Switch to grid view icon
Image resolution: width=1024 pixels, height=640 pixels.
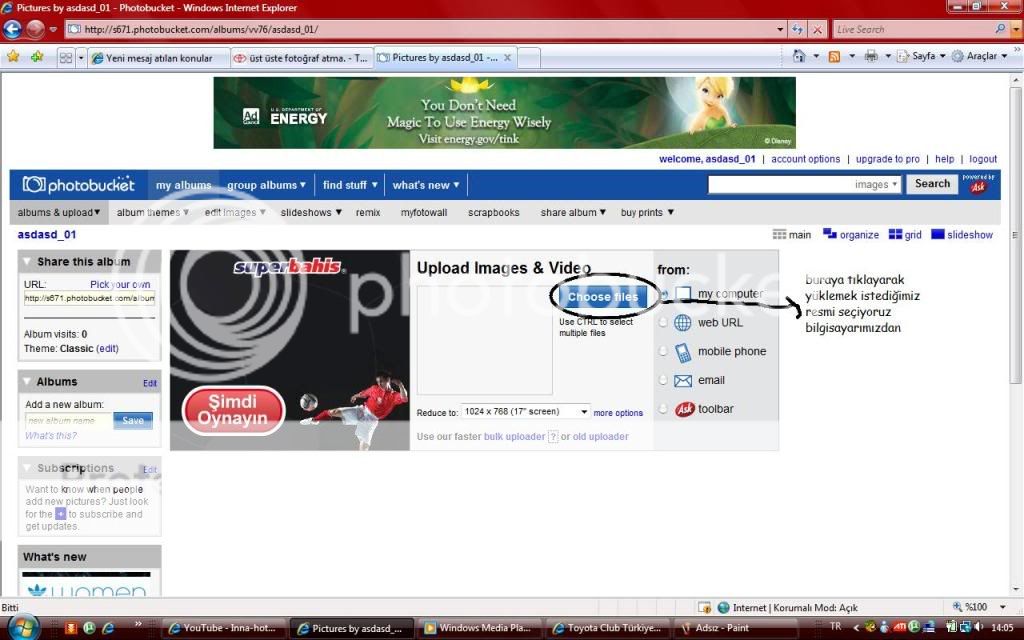895,235
